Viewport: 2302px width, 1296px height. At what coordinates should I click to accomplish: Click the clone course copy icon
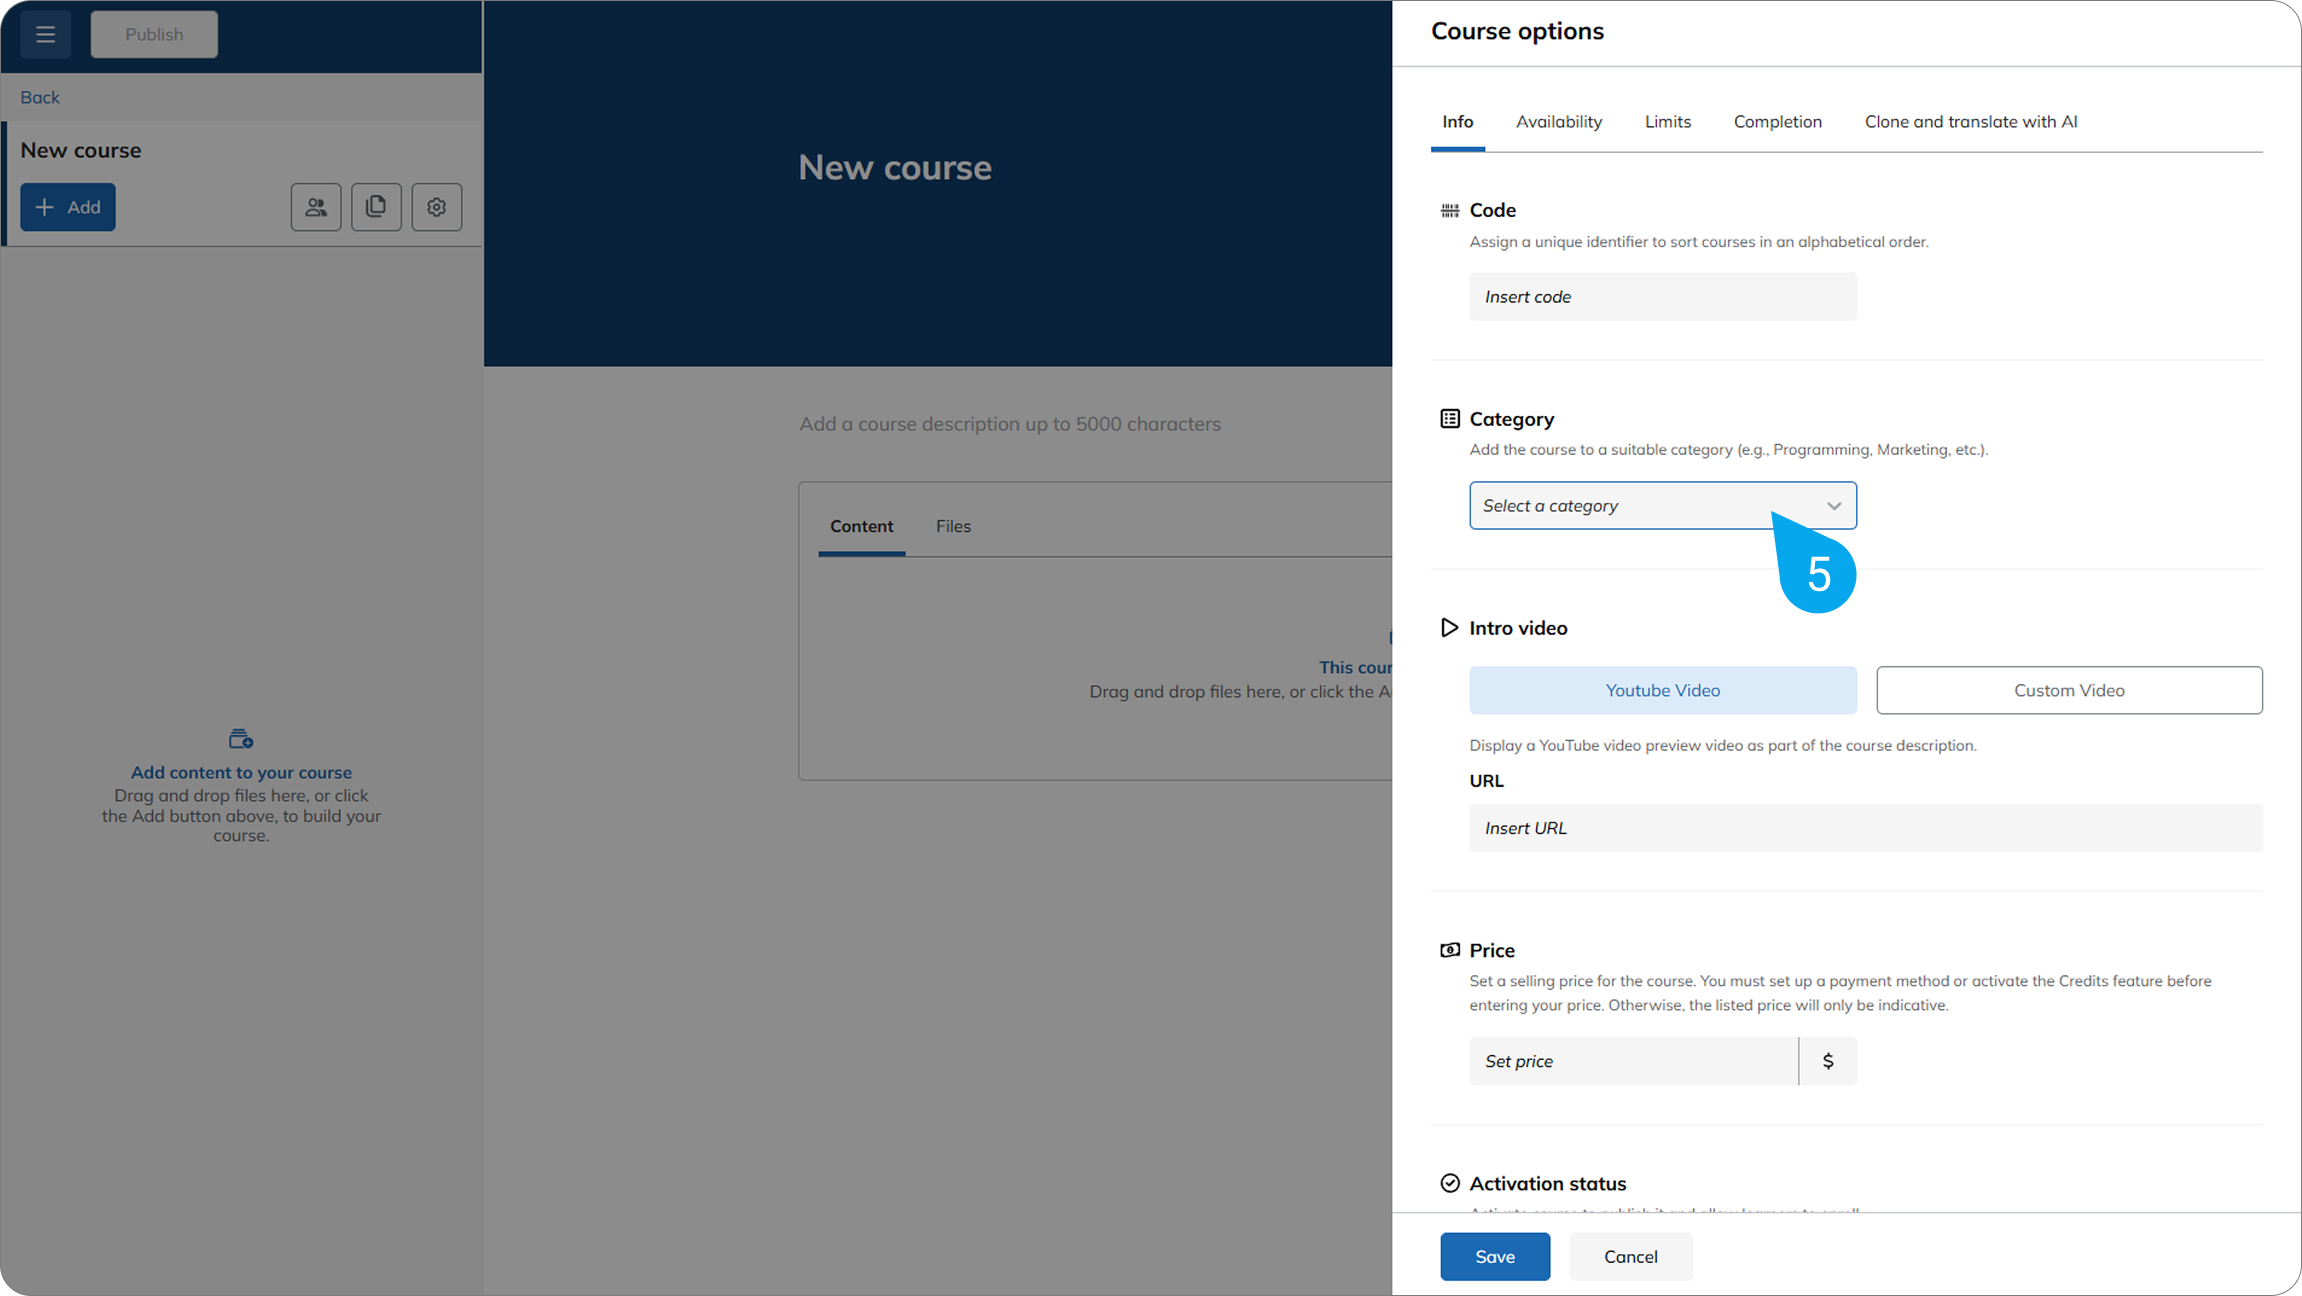(376, 207)
